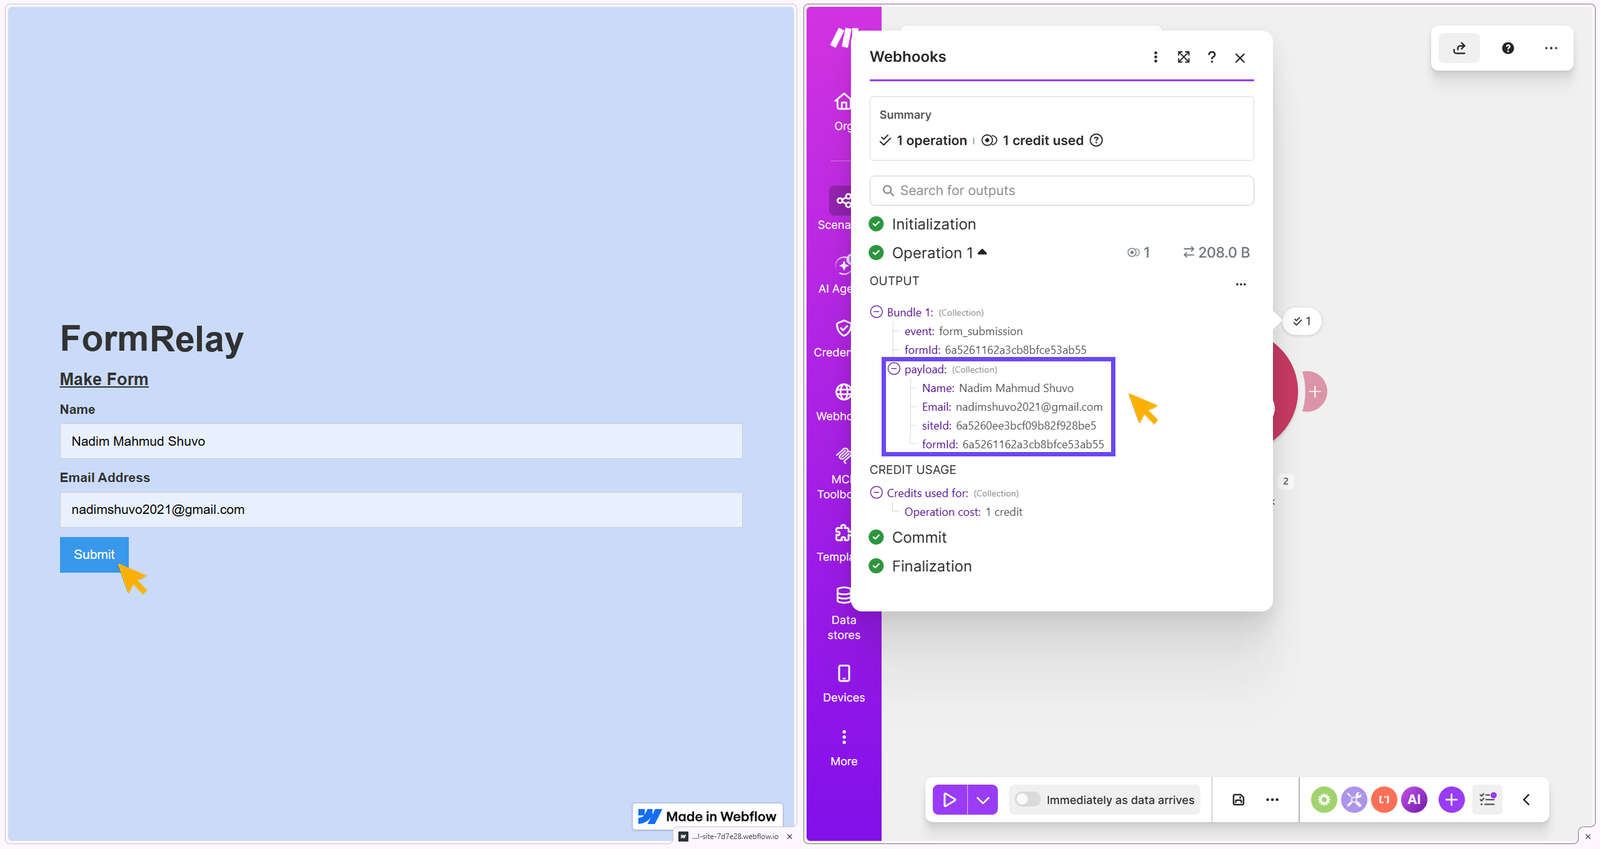Select the payload Name value Nadim Mahmud Shuvo
The height and width of the screenshot is (849, 1600).
(x=1016, y=388)
